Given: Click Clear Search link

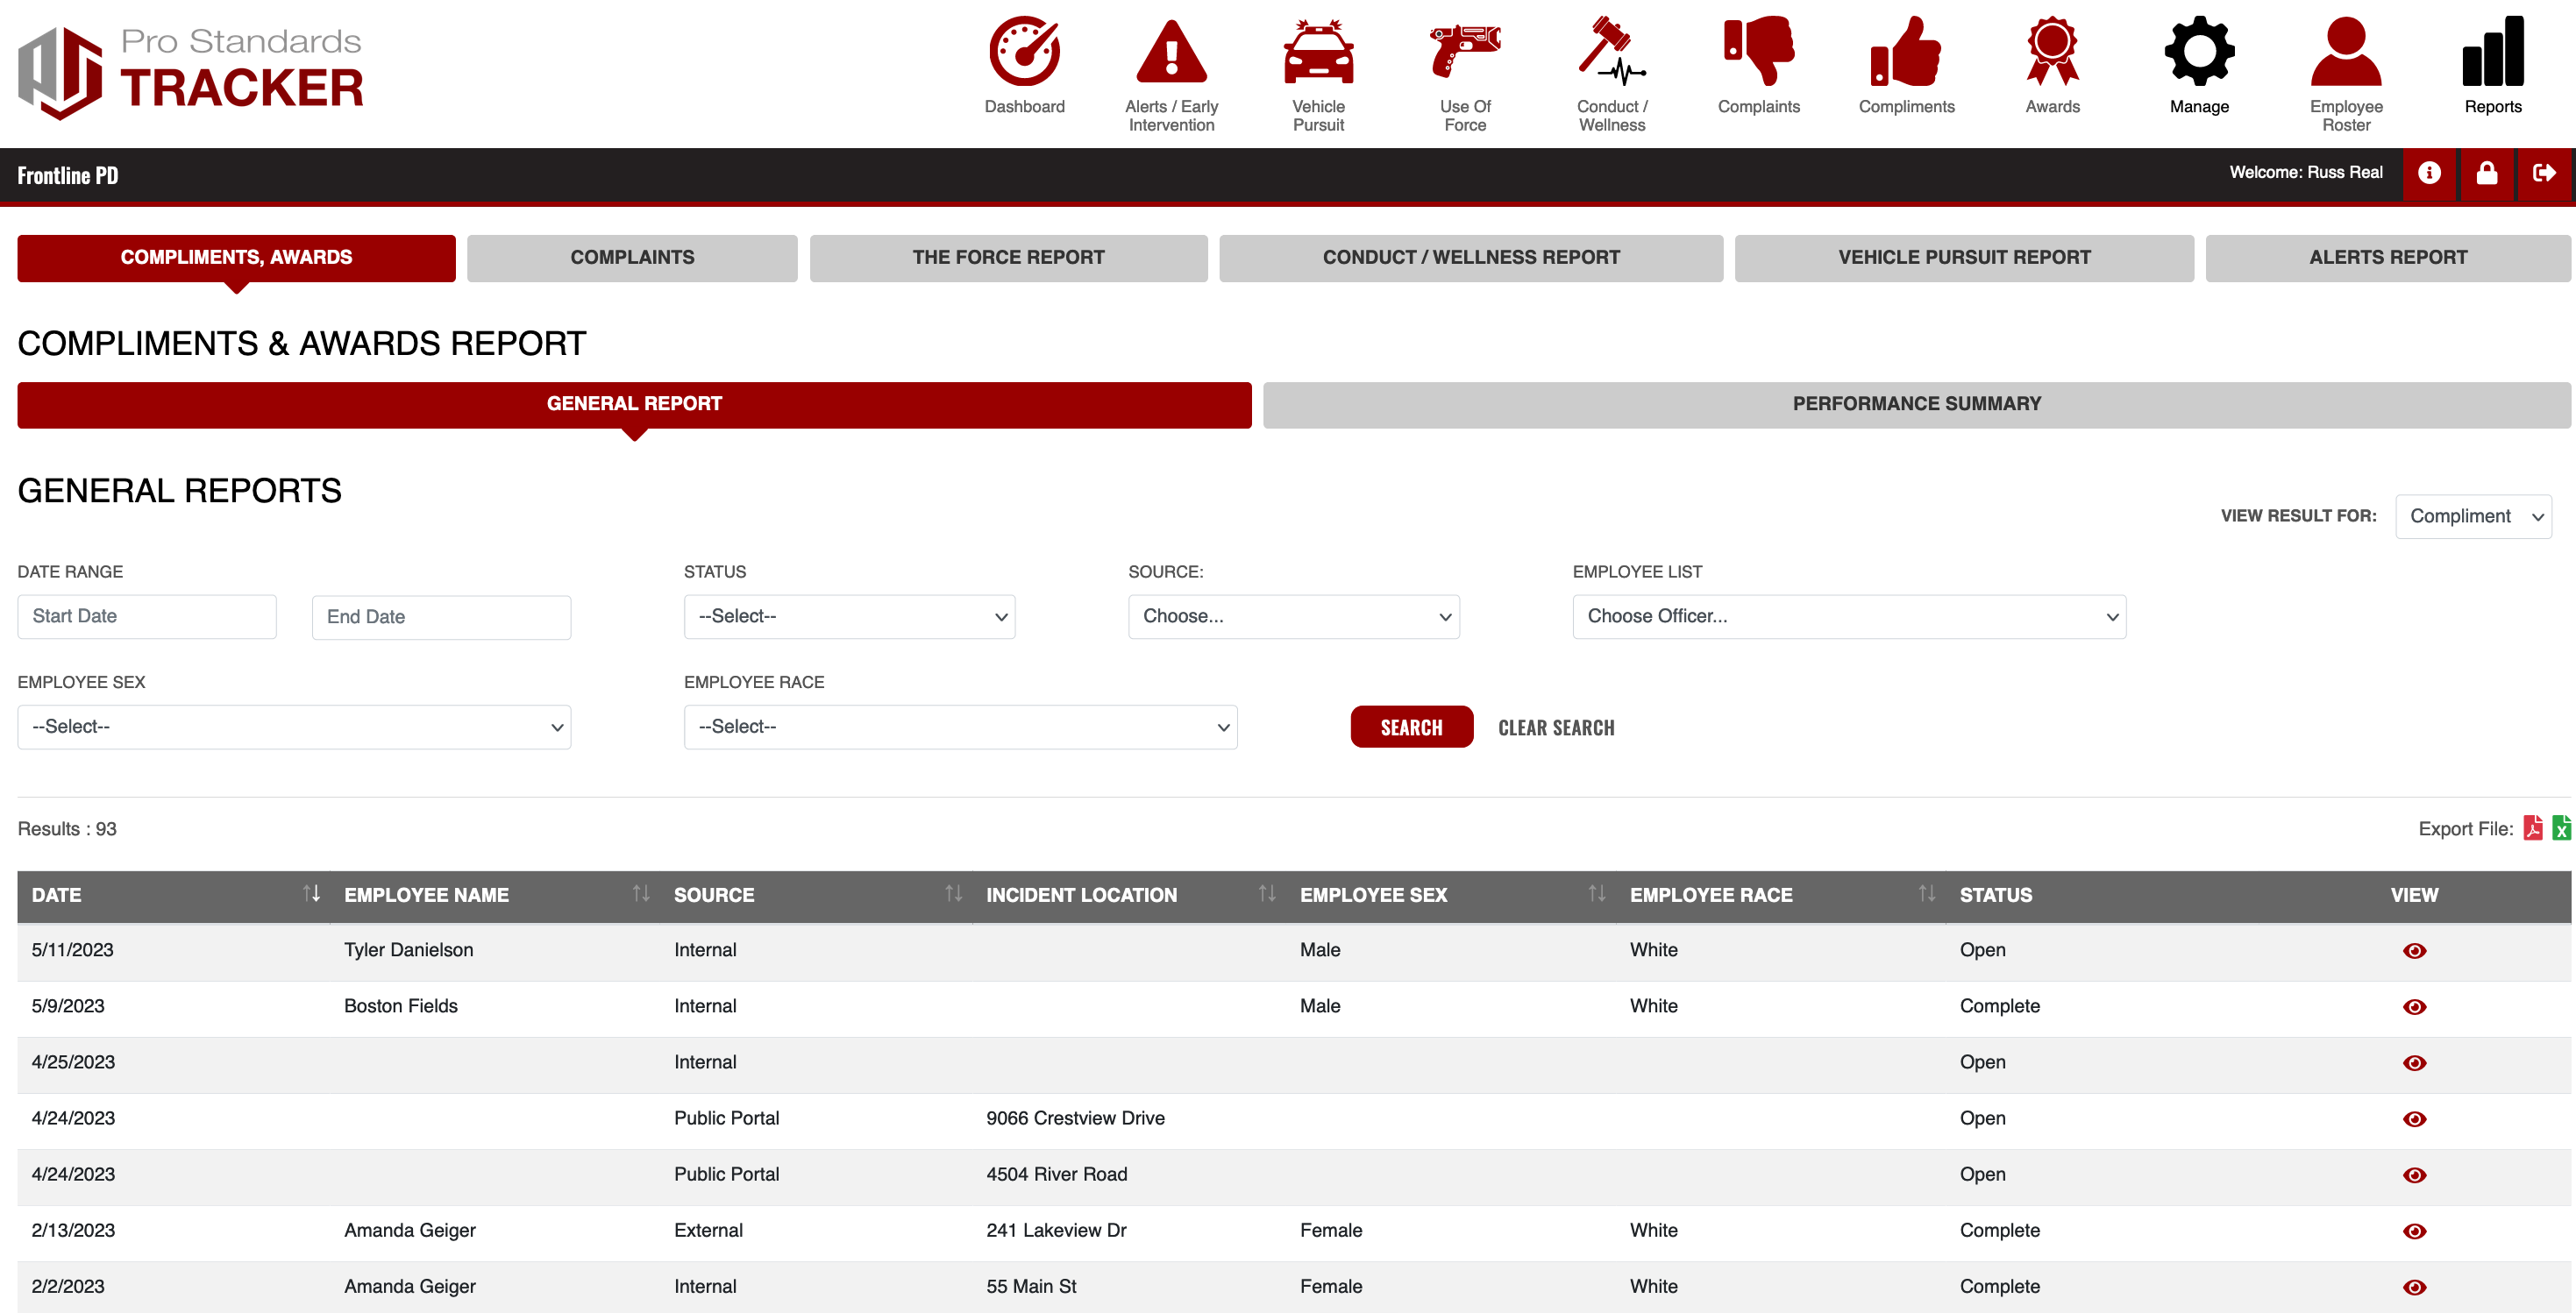Looking at the screenshot, I should (1555, 728).
